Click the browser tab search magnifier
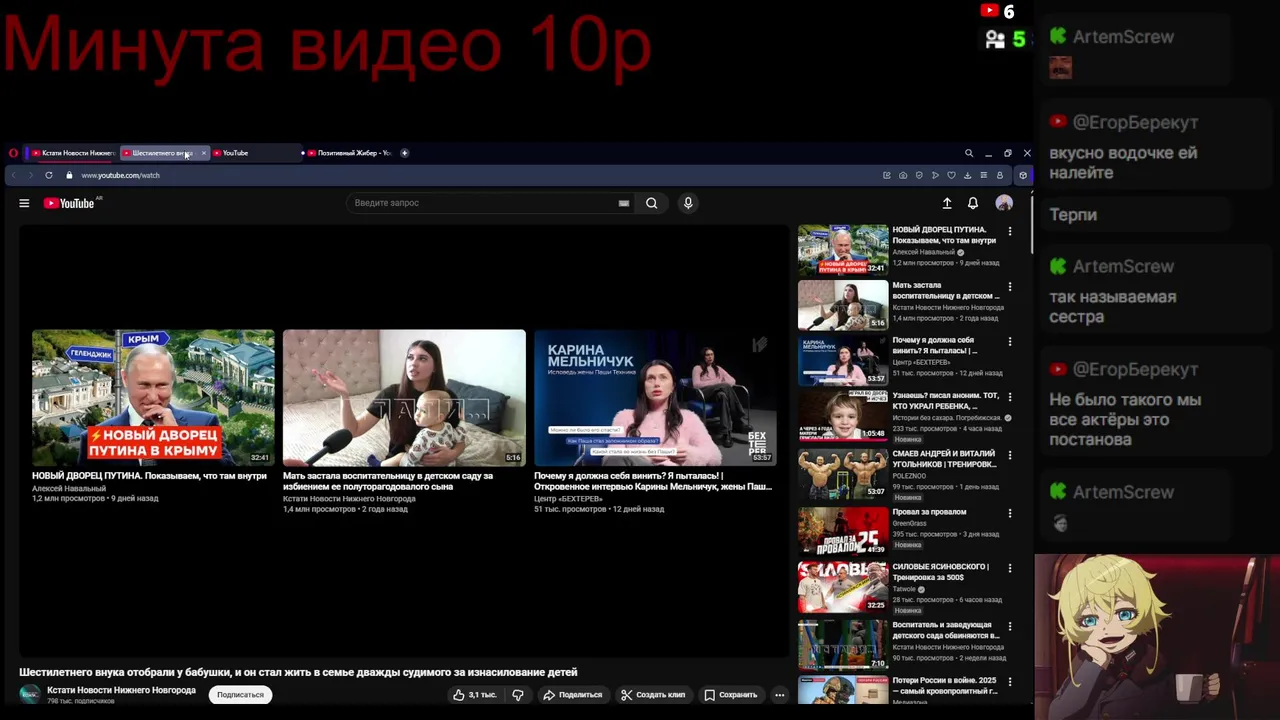 pos(968,153)
